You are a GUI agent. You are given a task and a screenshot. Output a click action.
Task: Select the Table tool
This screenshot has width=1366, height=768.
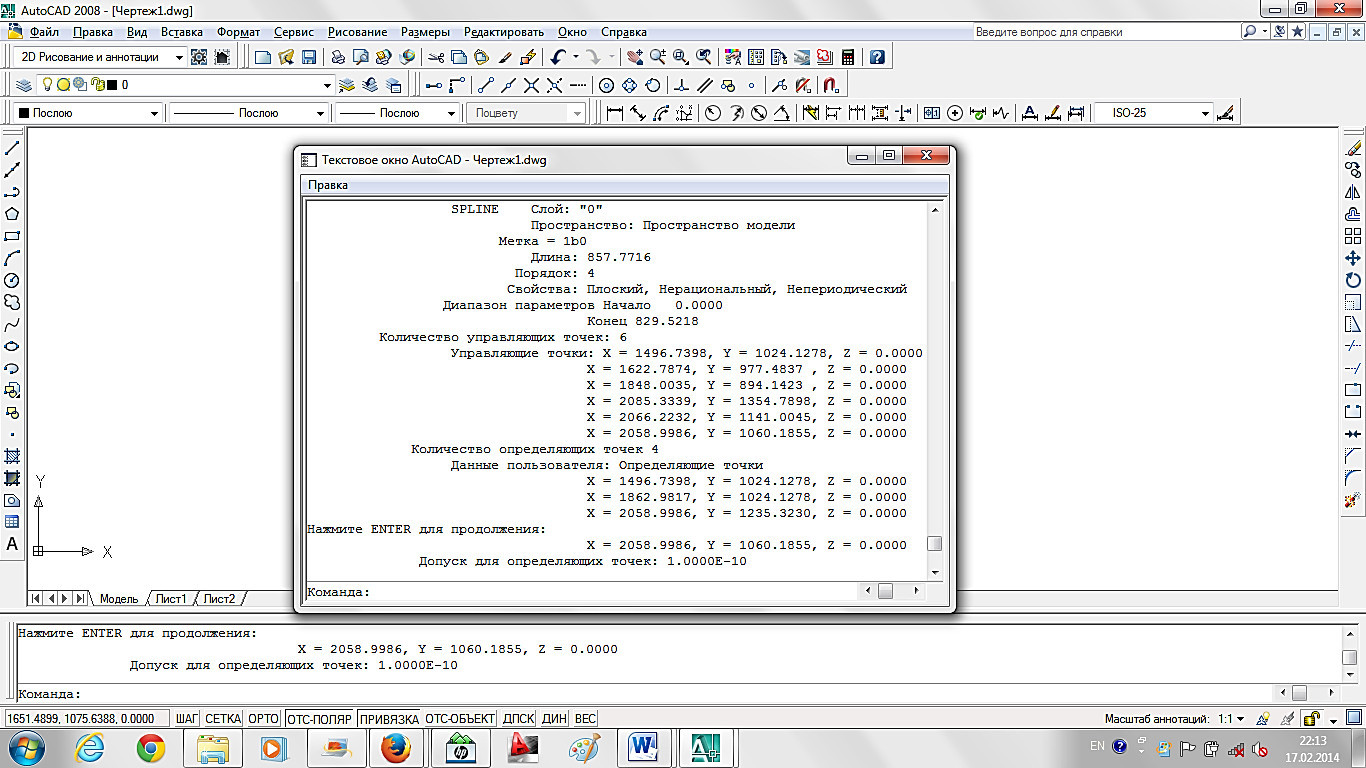point(12,522)
